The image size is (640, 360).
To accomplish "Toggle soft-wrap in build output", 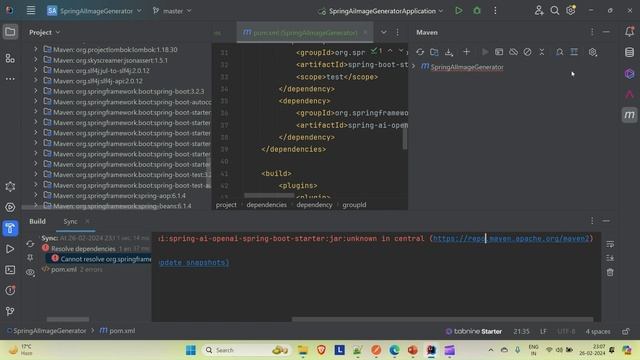I will [x=610, y=244].
